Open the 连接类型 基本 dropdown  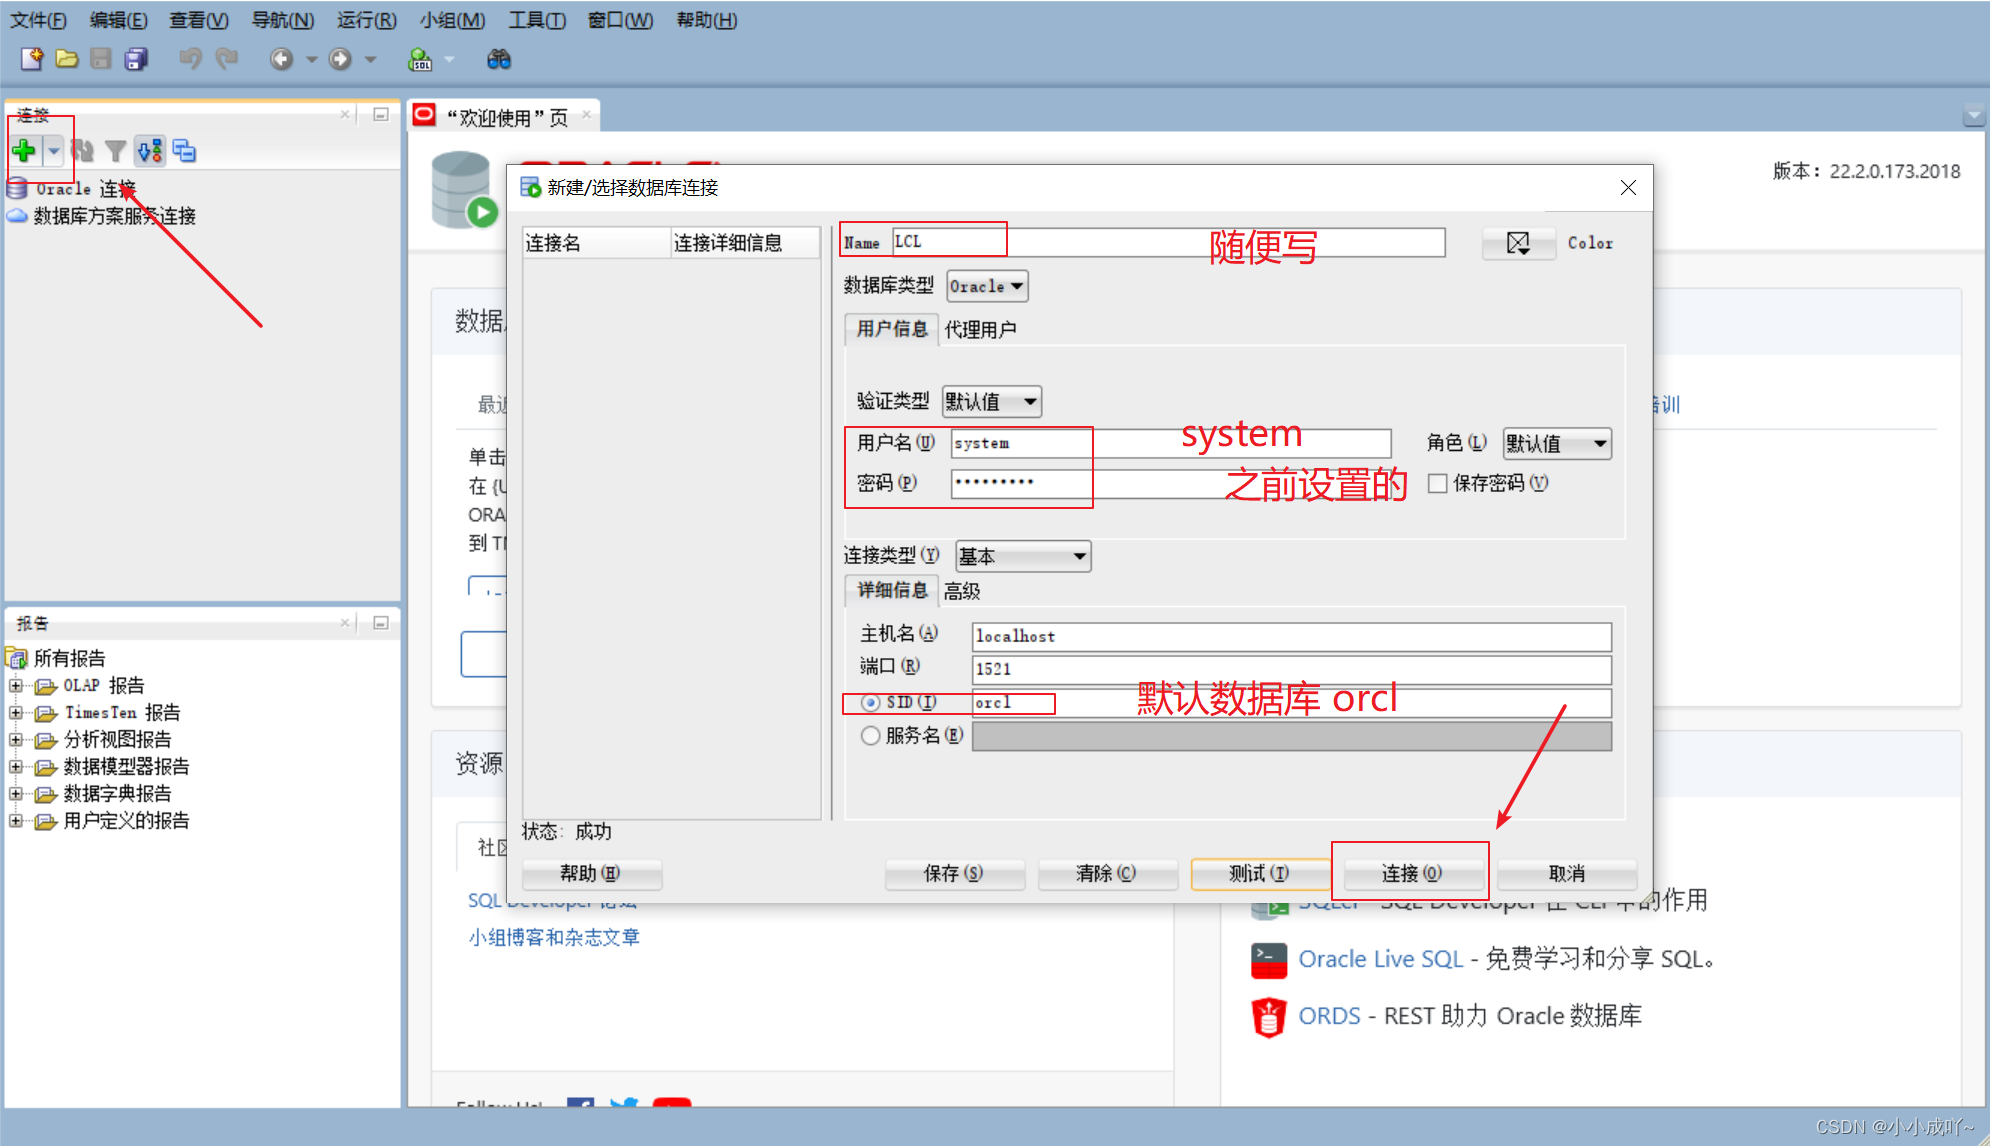coord(1023,557)
